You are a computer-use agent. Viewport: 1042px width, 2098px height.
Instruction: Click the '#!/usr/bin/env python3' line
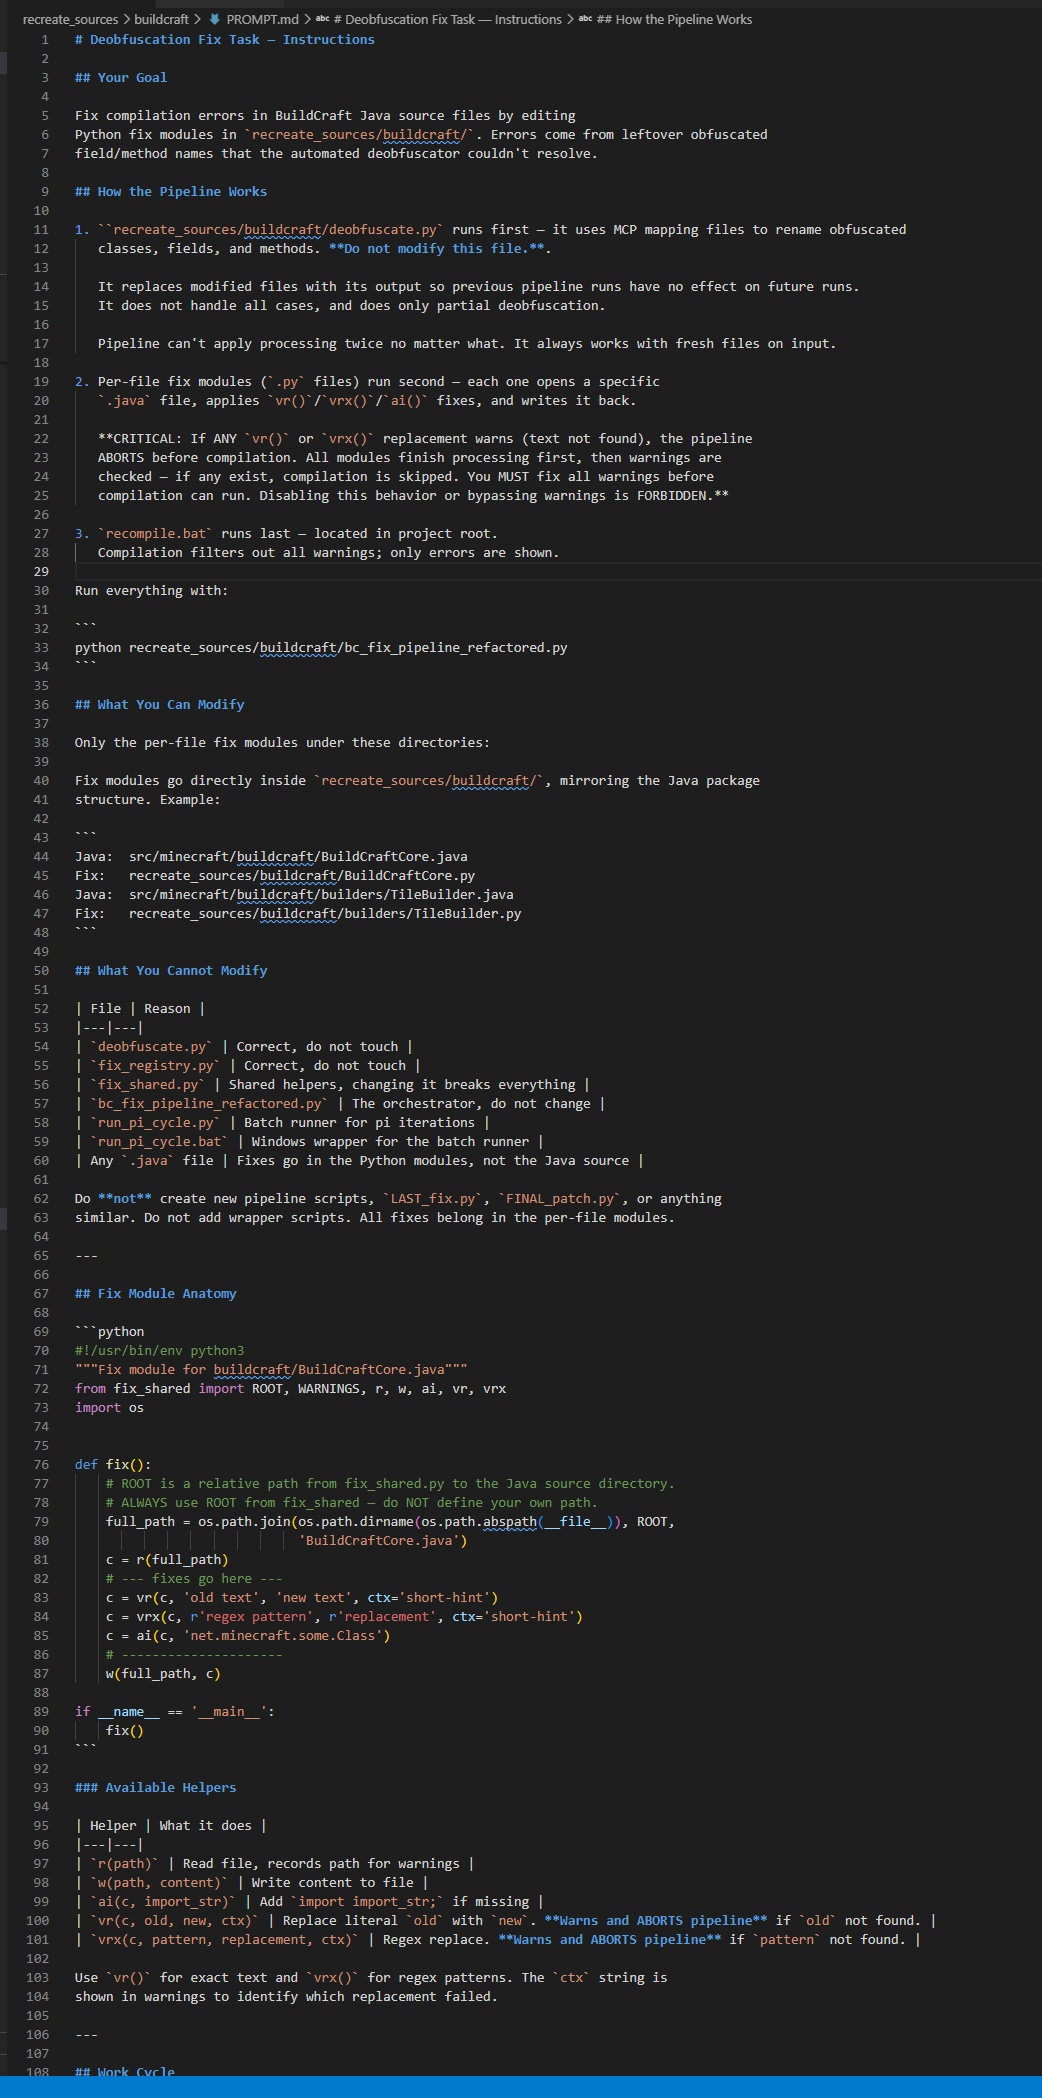click(x=160, y=1351)
